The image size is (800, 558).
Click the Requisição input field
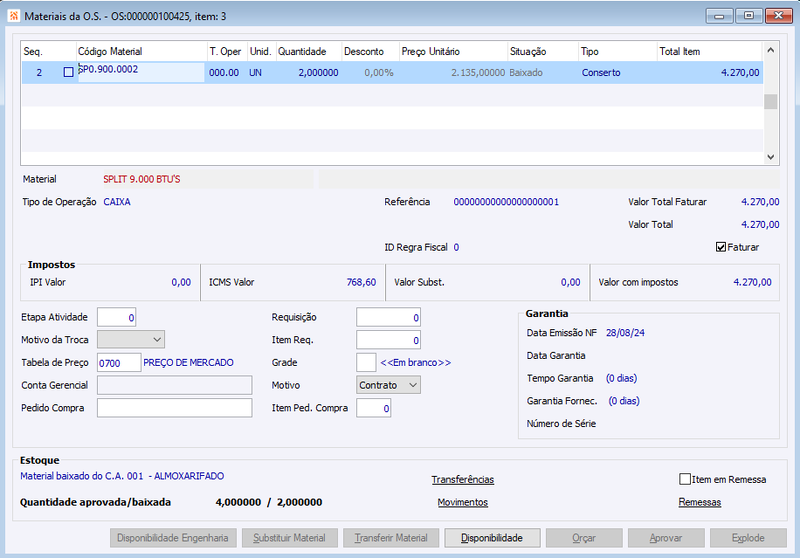pos(388,317)
